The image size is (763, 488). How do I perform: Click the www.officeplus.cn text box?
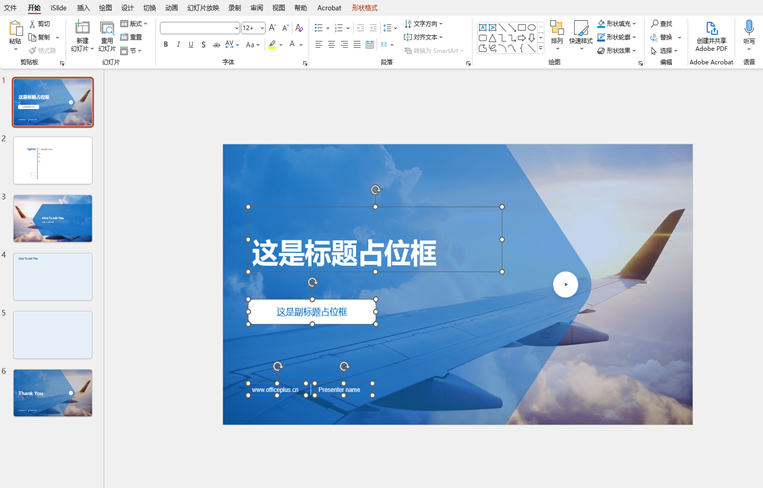(277, 390)
